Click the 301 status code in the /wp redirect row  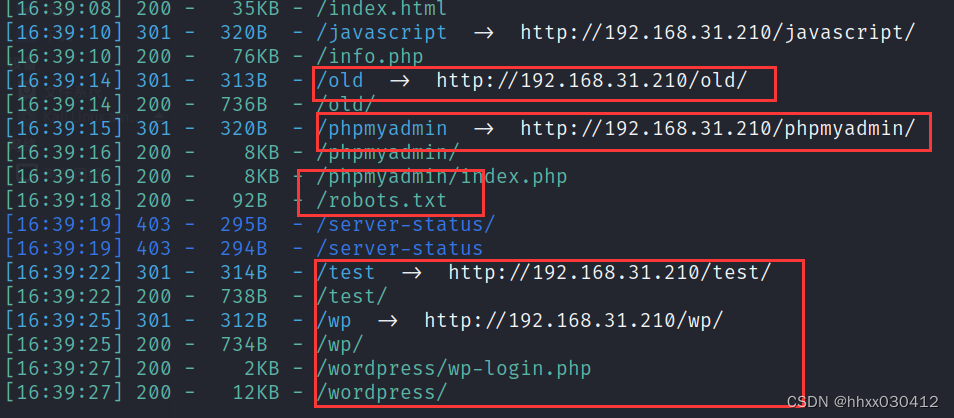(x=154, y=321)
